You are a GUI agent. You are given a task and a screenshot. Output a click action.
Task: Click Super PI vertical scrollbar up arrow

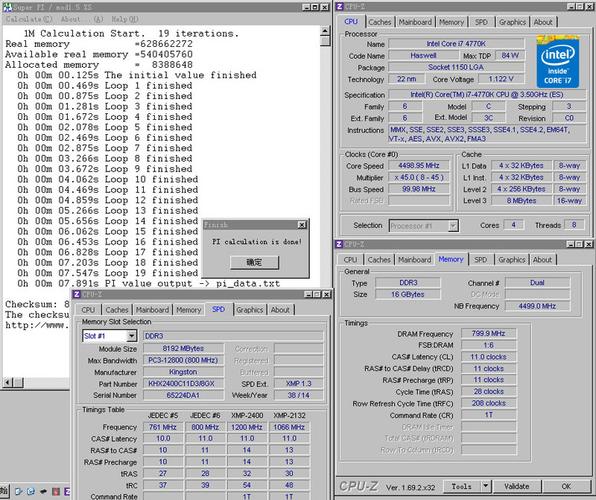(325, 31)
